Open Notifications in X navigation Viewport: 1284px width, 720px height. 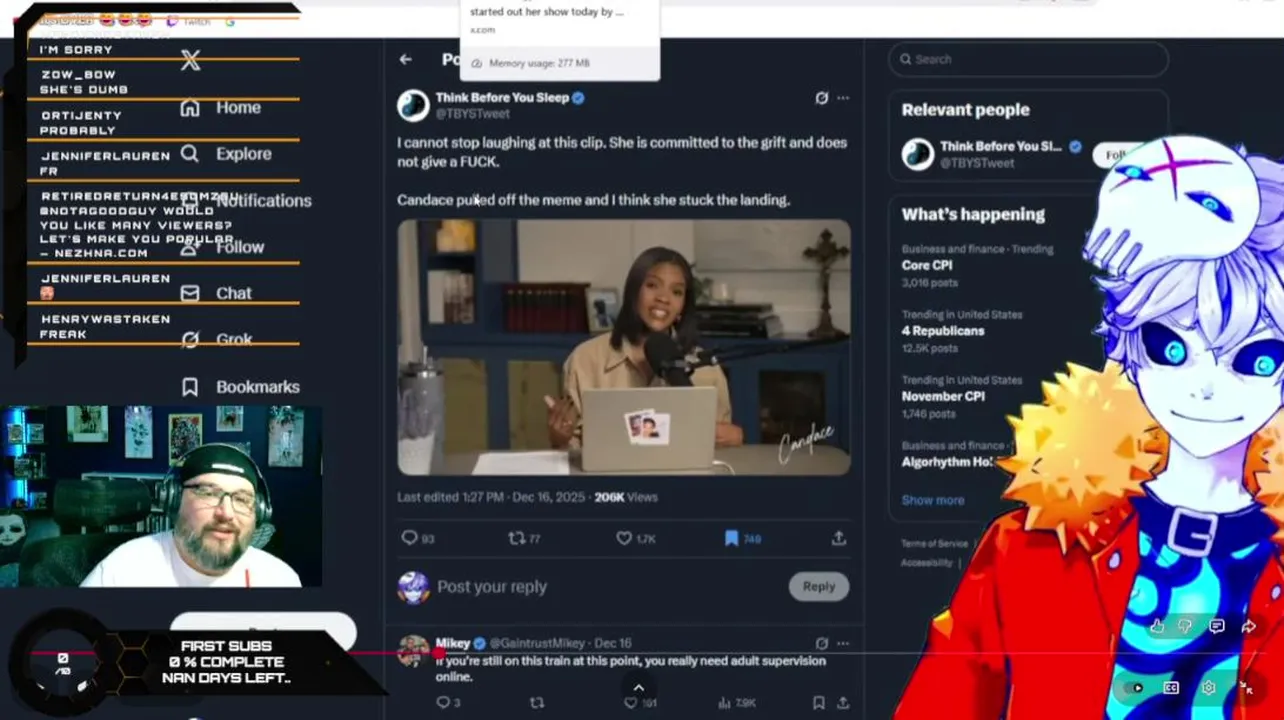pyautogui.click(x=264, y=200)
